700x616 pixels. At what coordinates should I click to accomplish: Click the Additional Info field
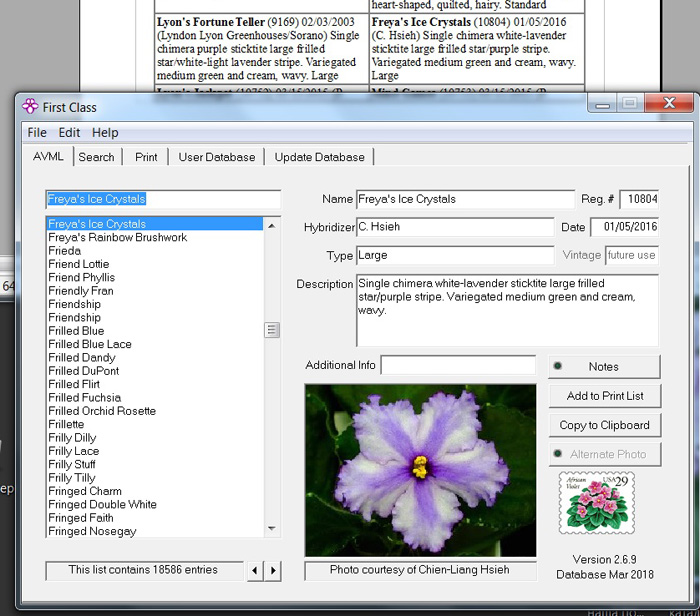click(x=458, y=365)
